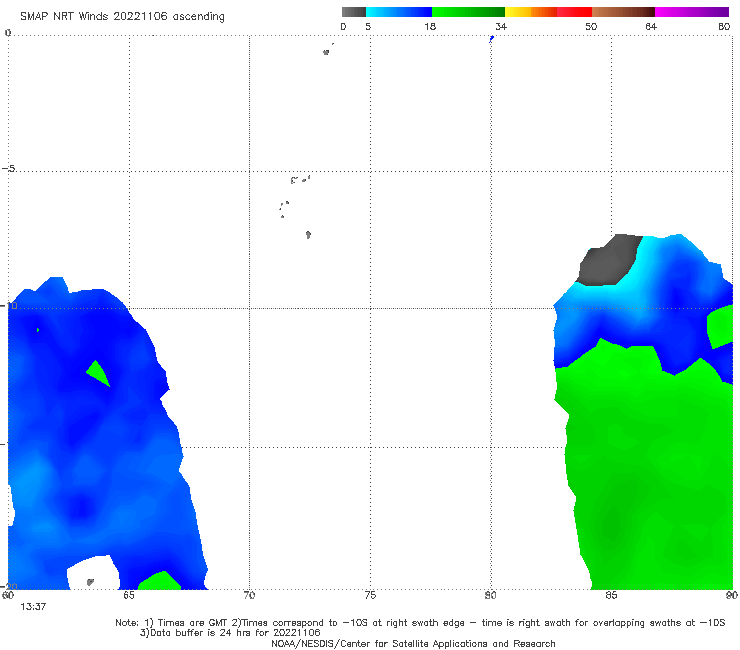Click the dark gray low-wind patch on the map

(609, 261)
